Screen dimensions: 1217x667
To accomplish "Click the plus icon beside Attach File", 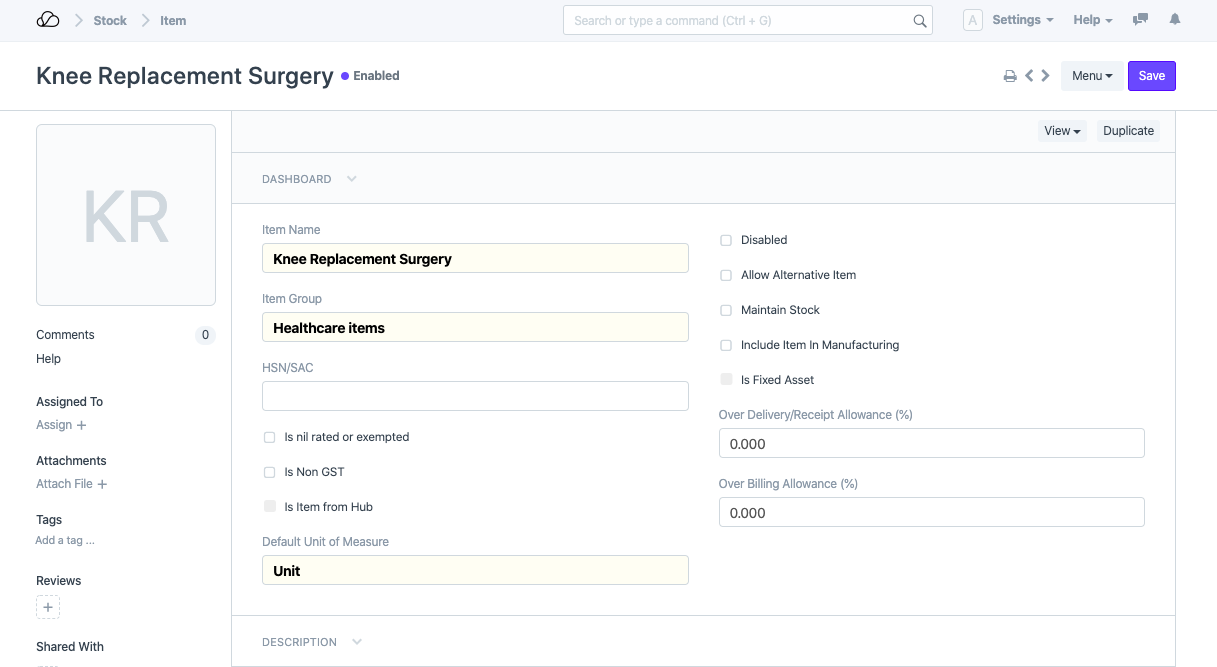I will pyautogui.click(x=102, y=484).
